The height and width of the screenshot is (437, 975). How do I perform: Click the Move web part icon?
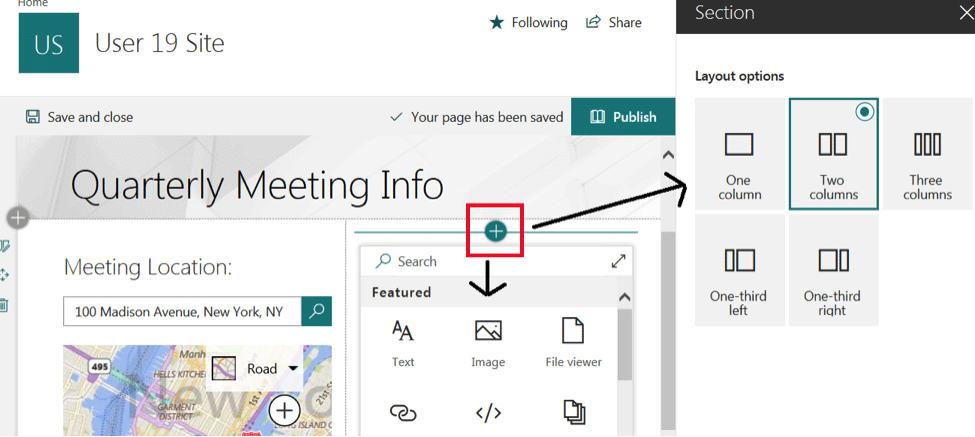tap(4, 275)
